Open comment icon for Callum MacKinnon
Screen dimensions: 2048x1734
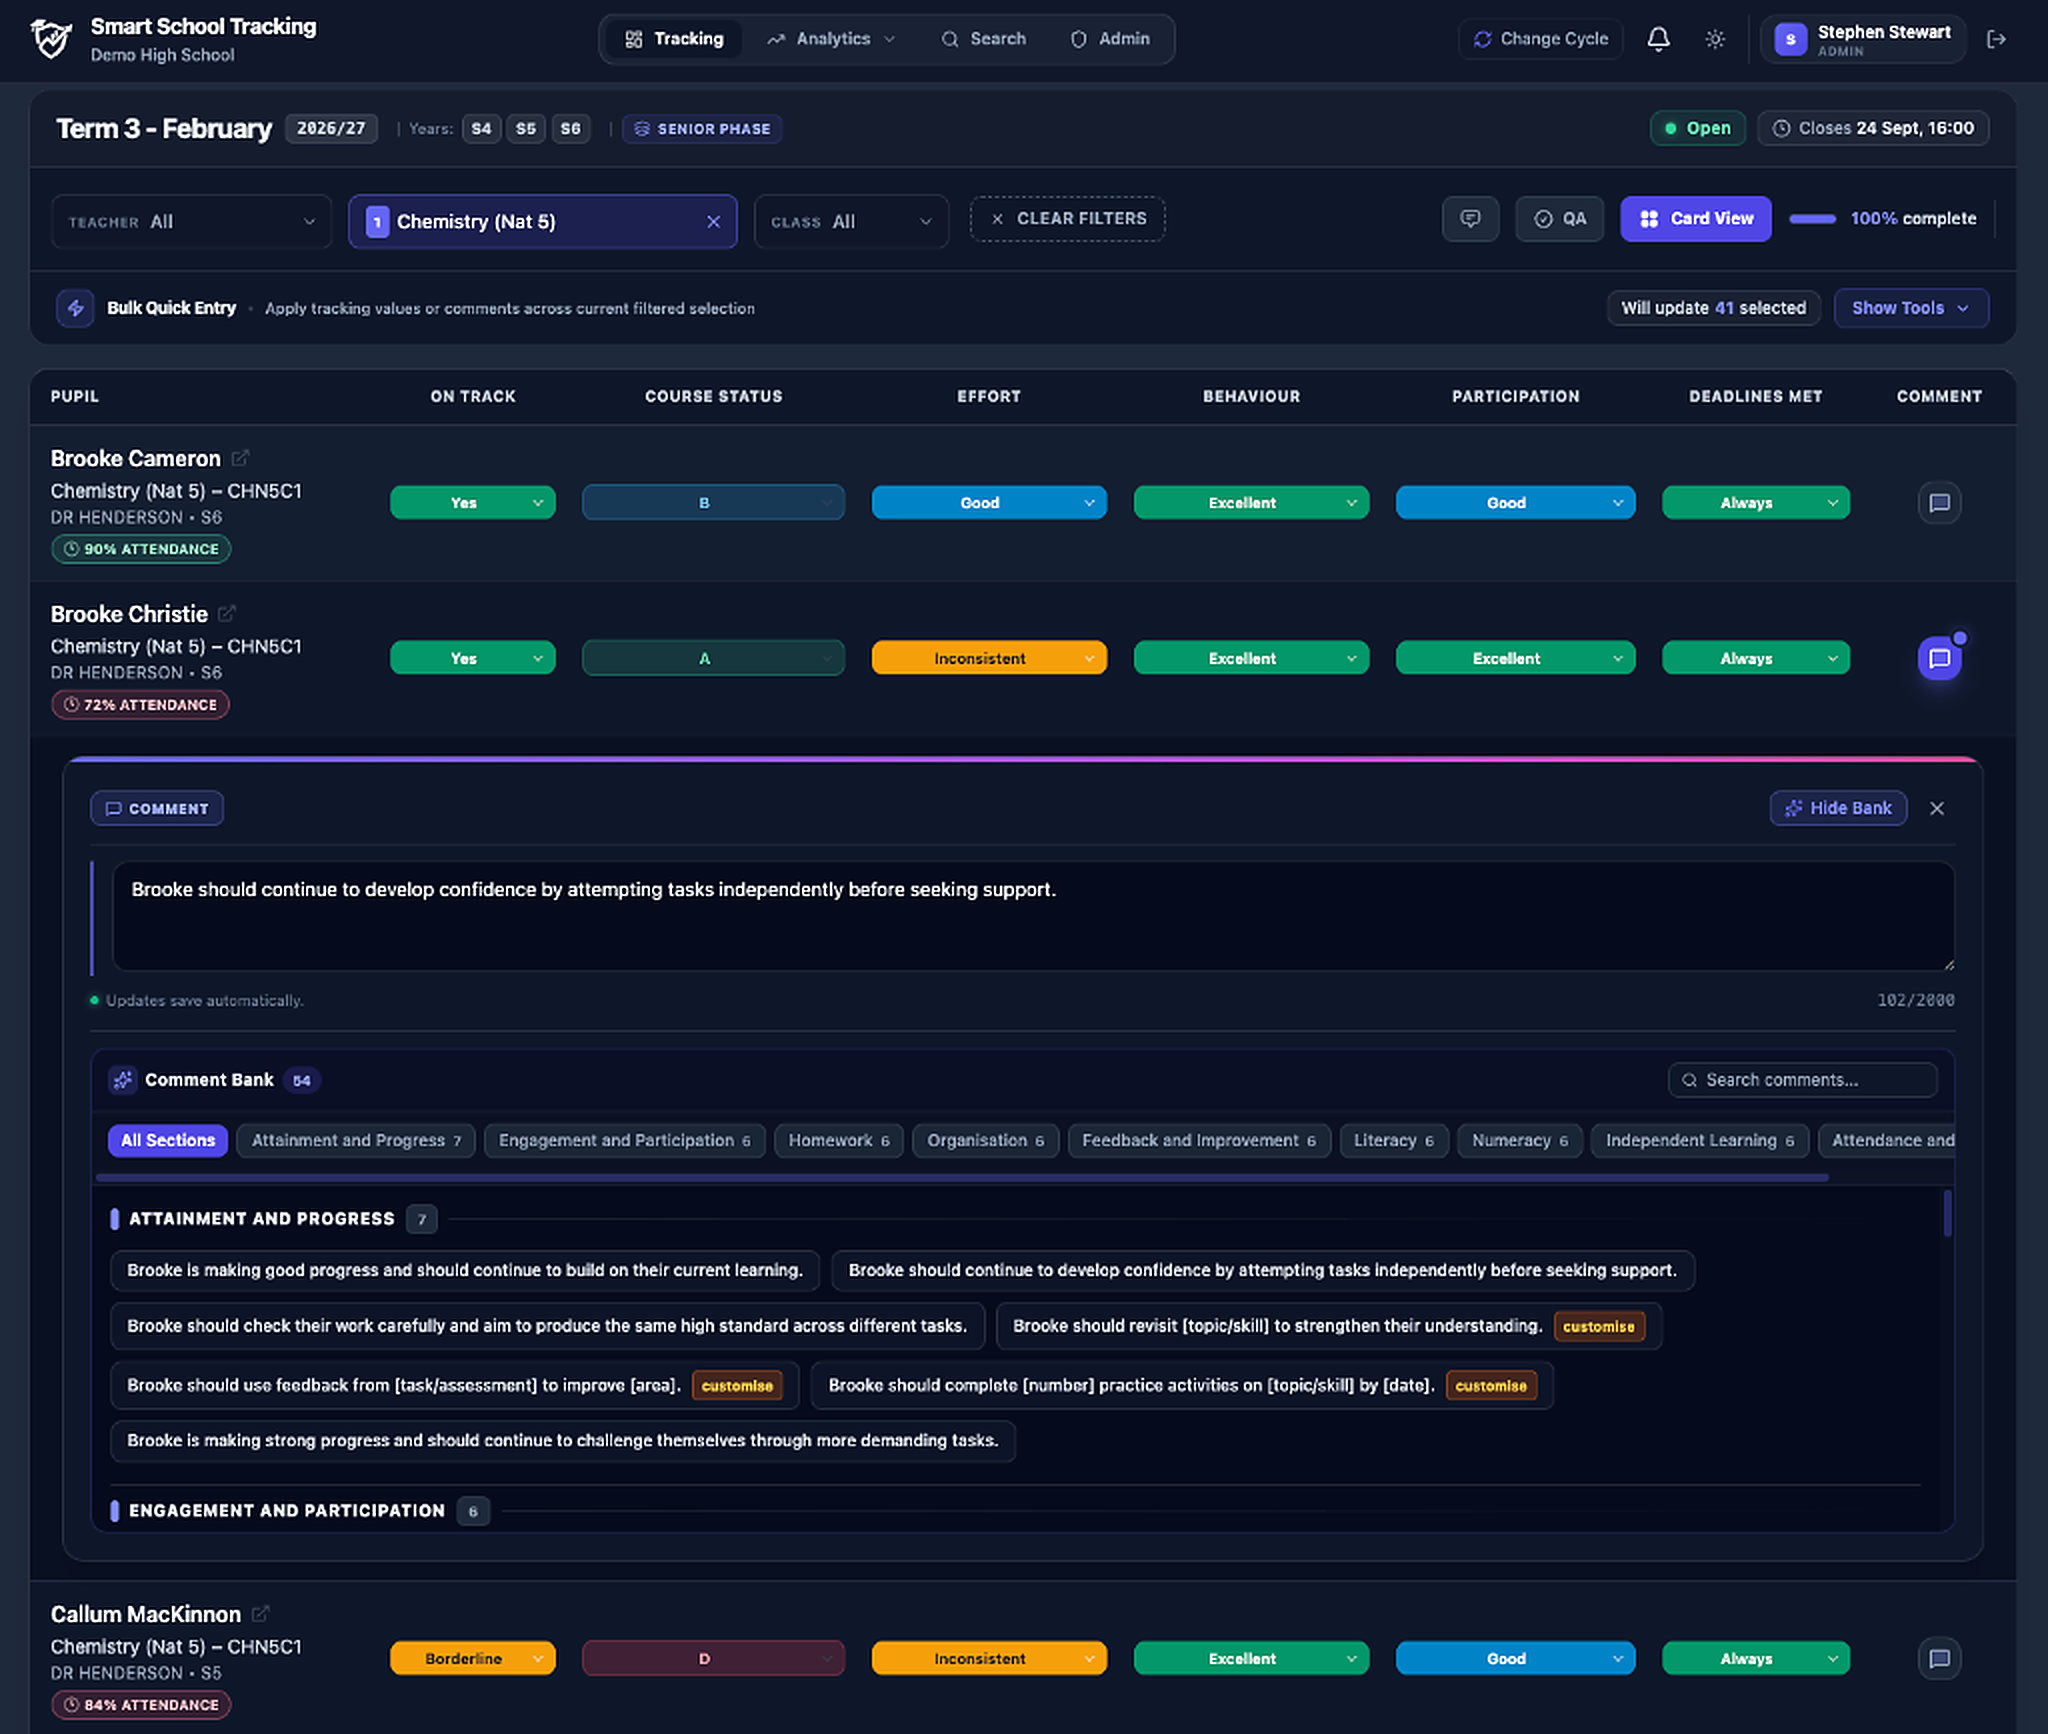point(1939,1658)
